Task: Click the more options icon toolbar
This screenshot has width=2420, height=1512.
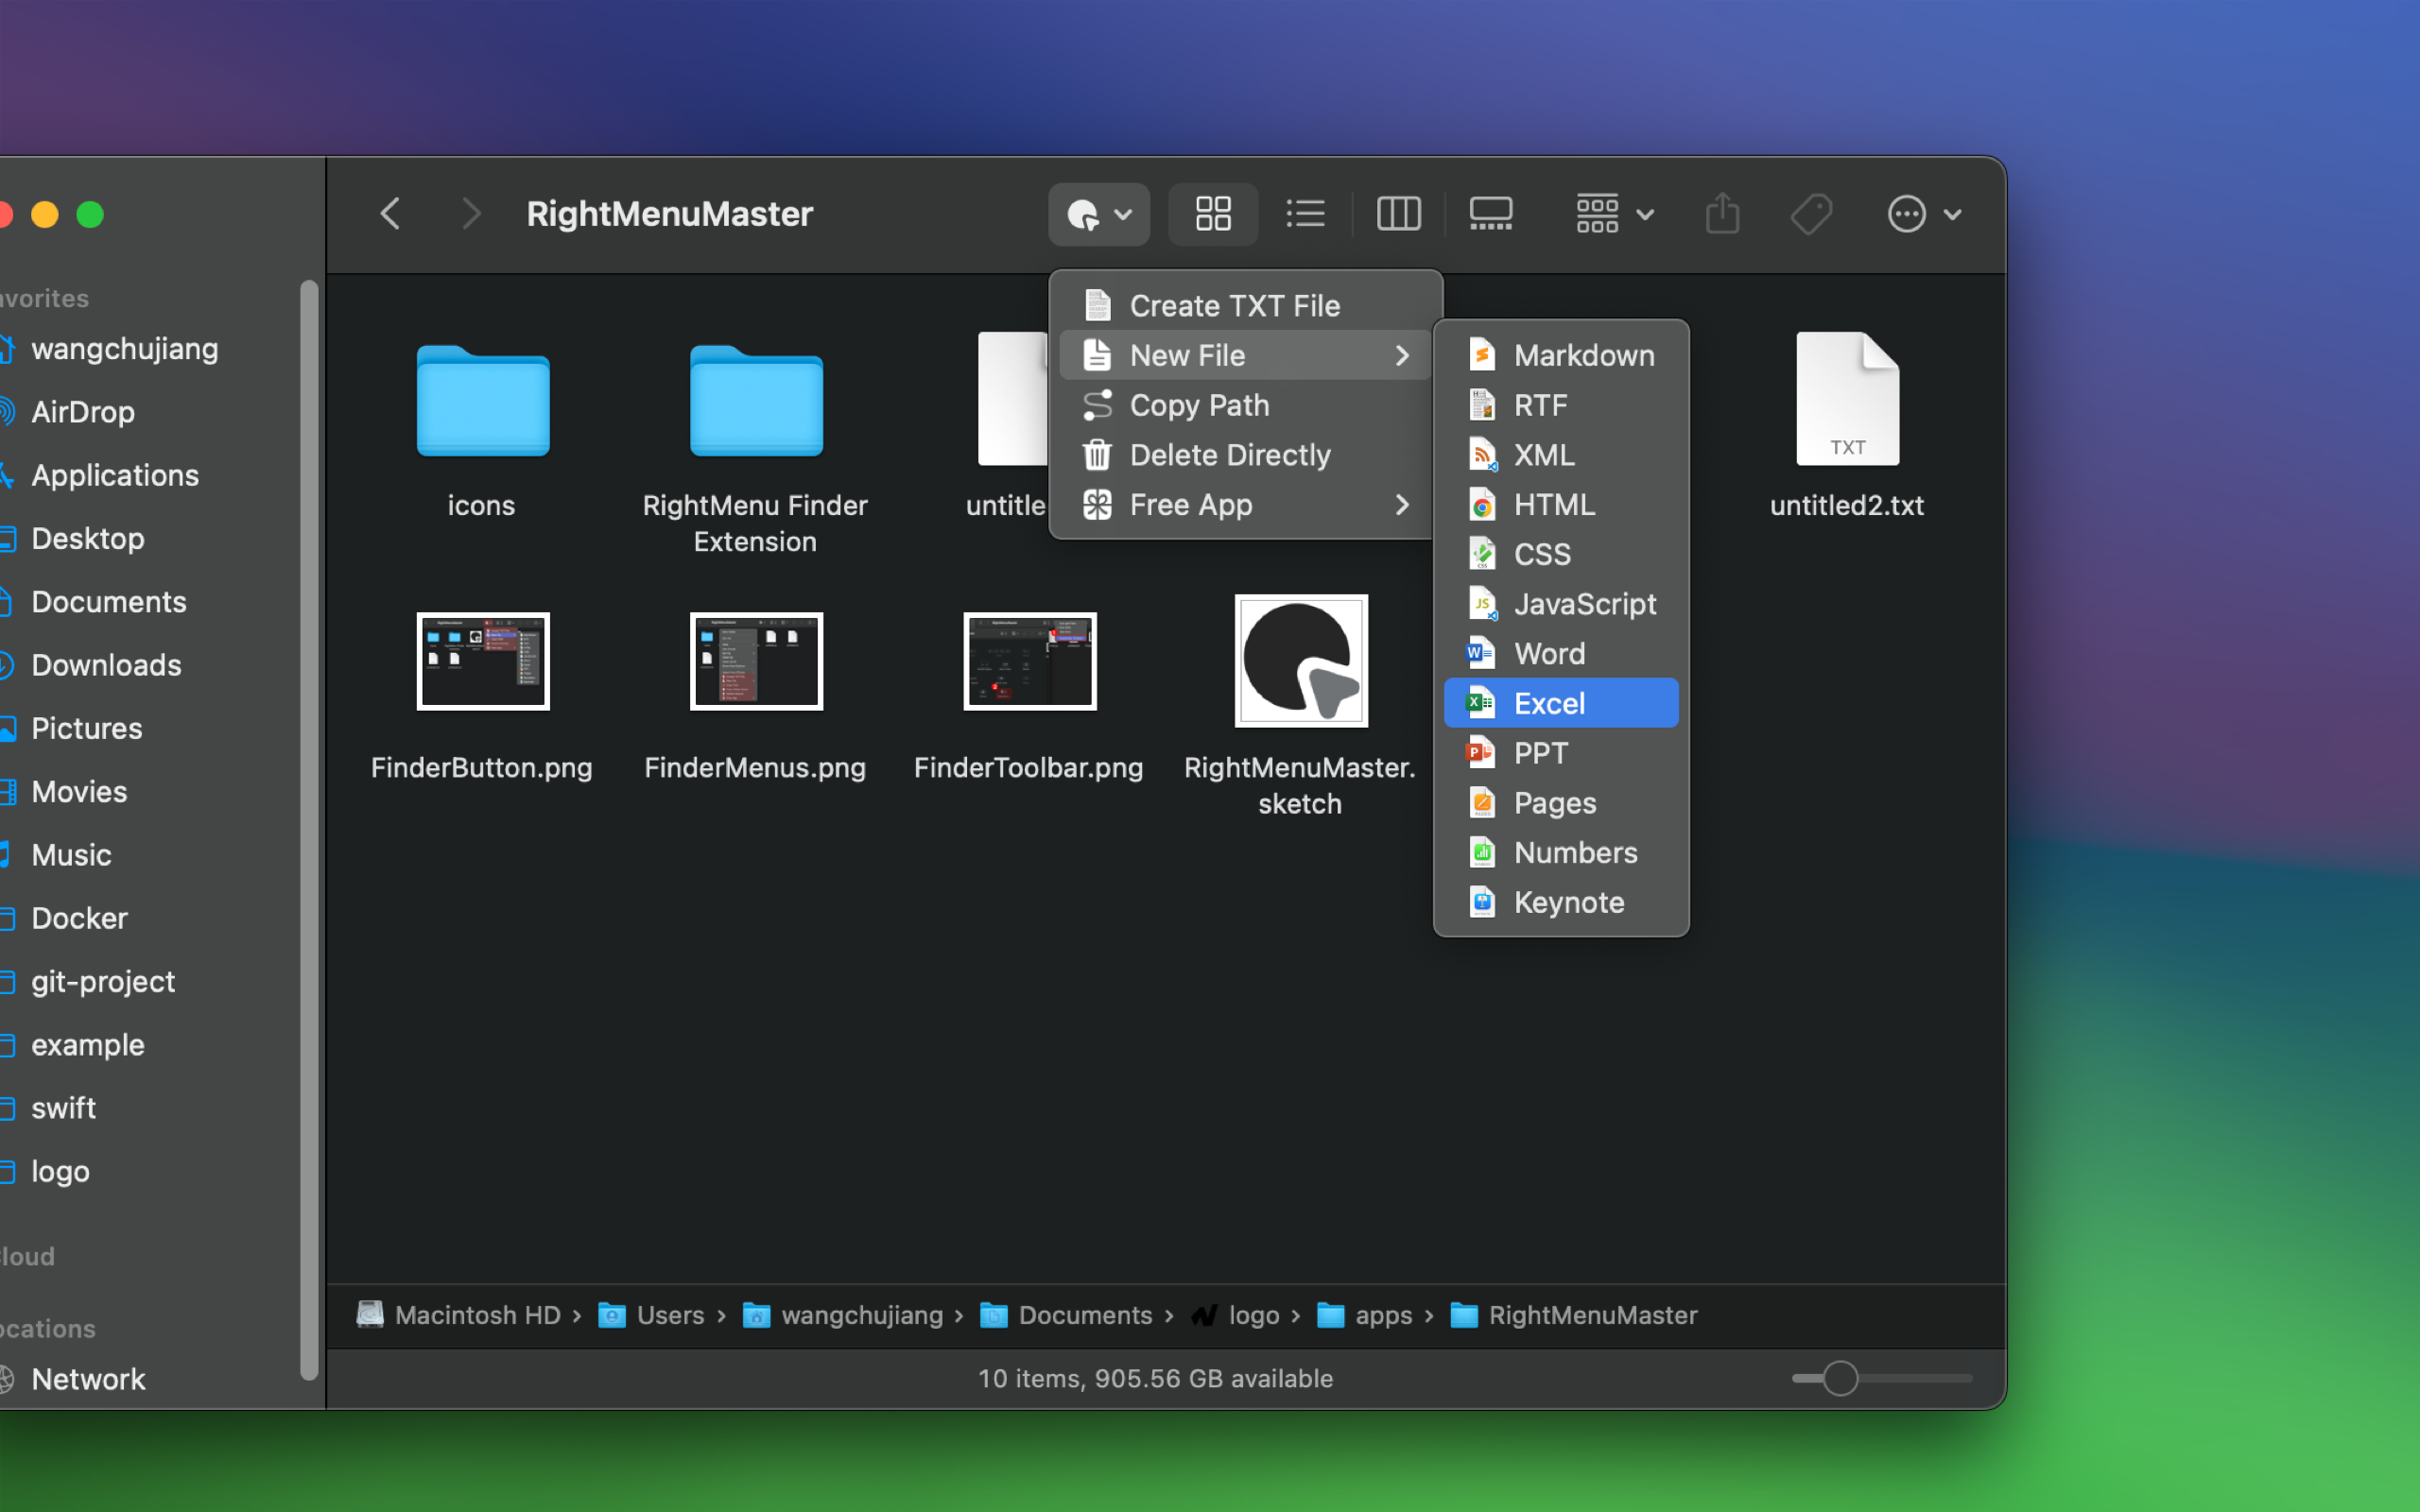Action: click(1908, 213)
